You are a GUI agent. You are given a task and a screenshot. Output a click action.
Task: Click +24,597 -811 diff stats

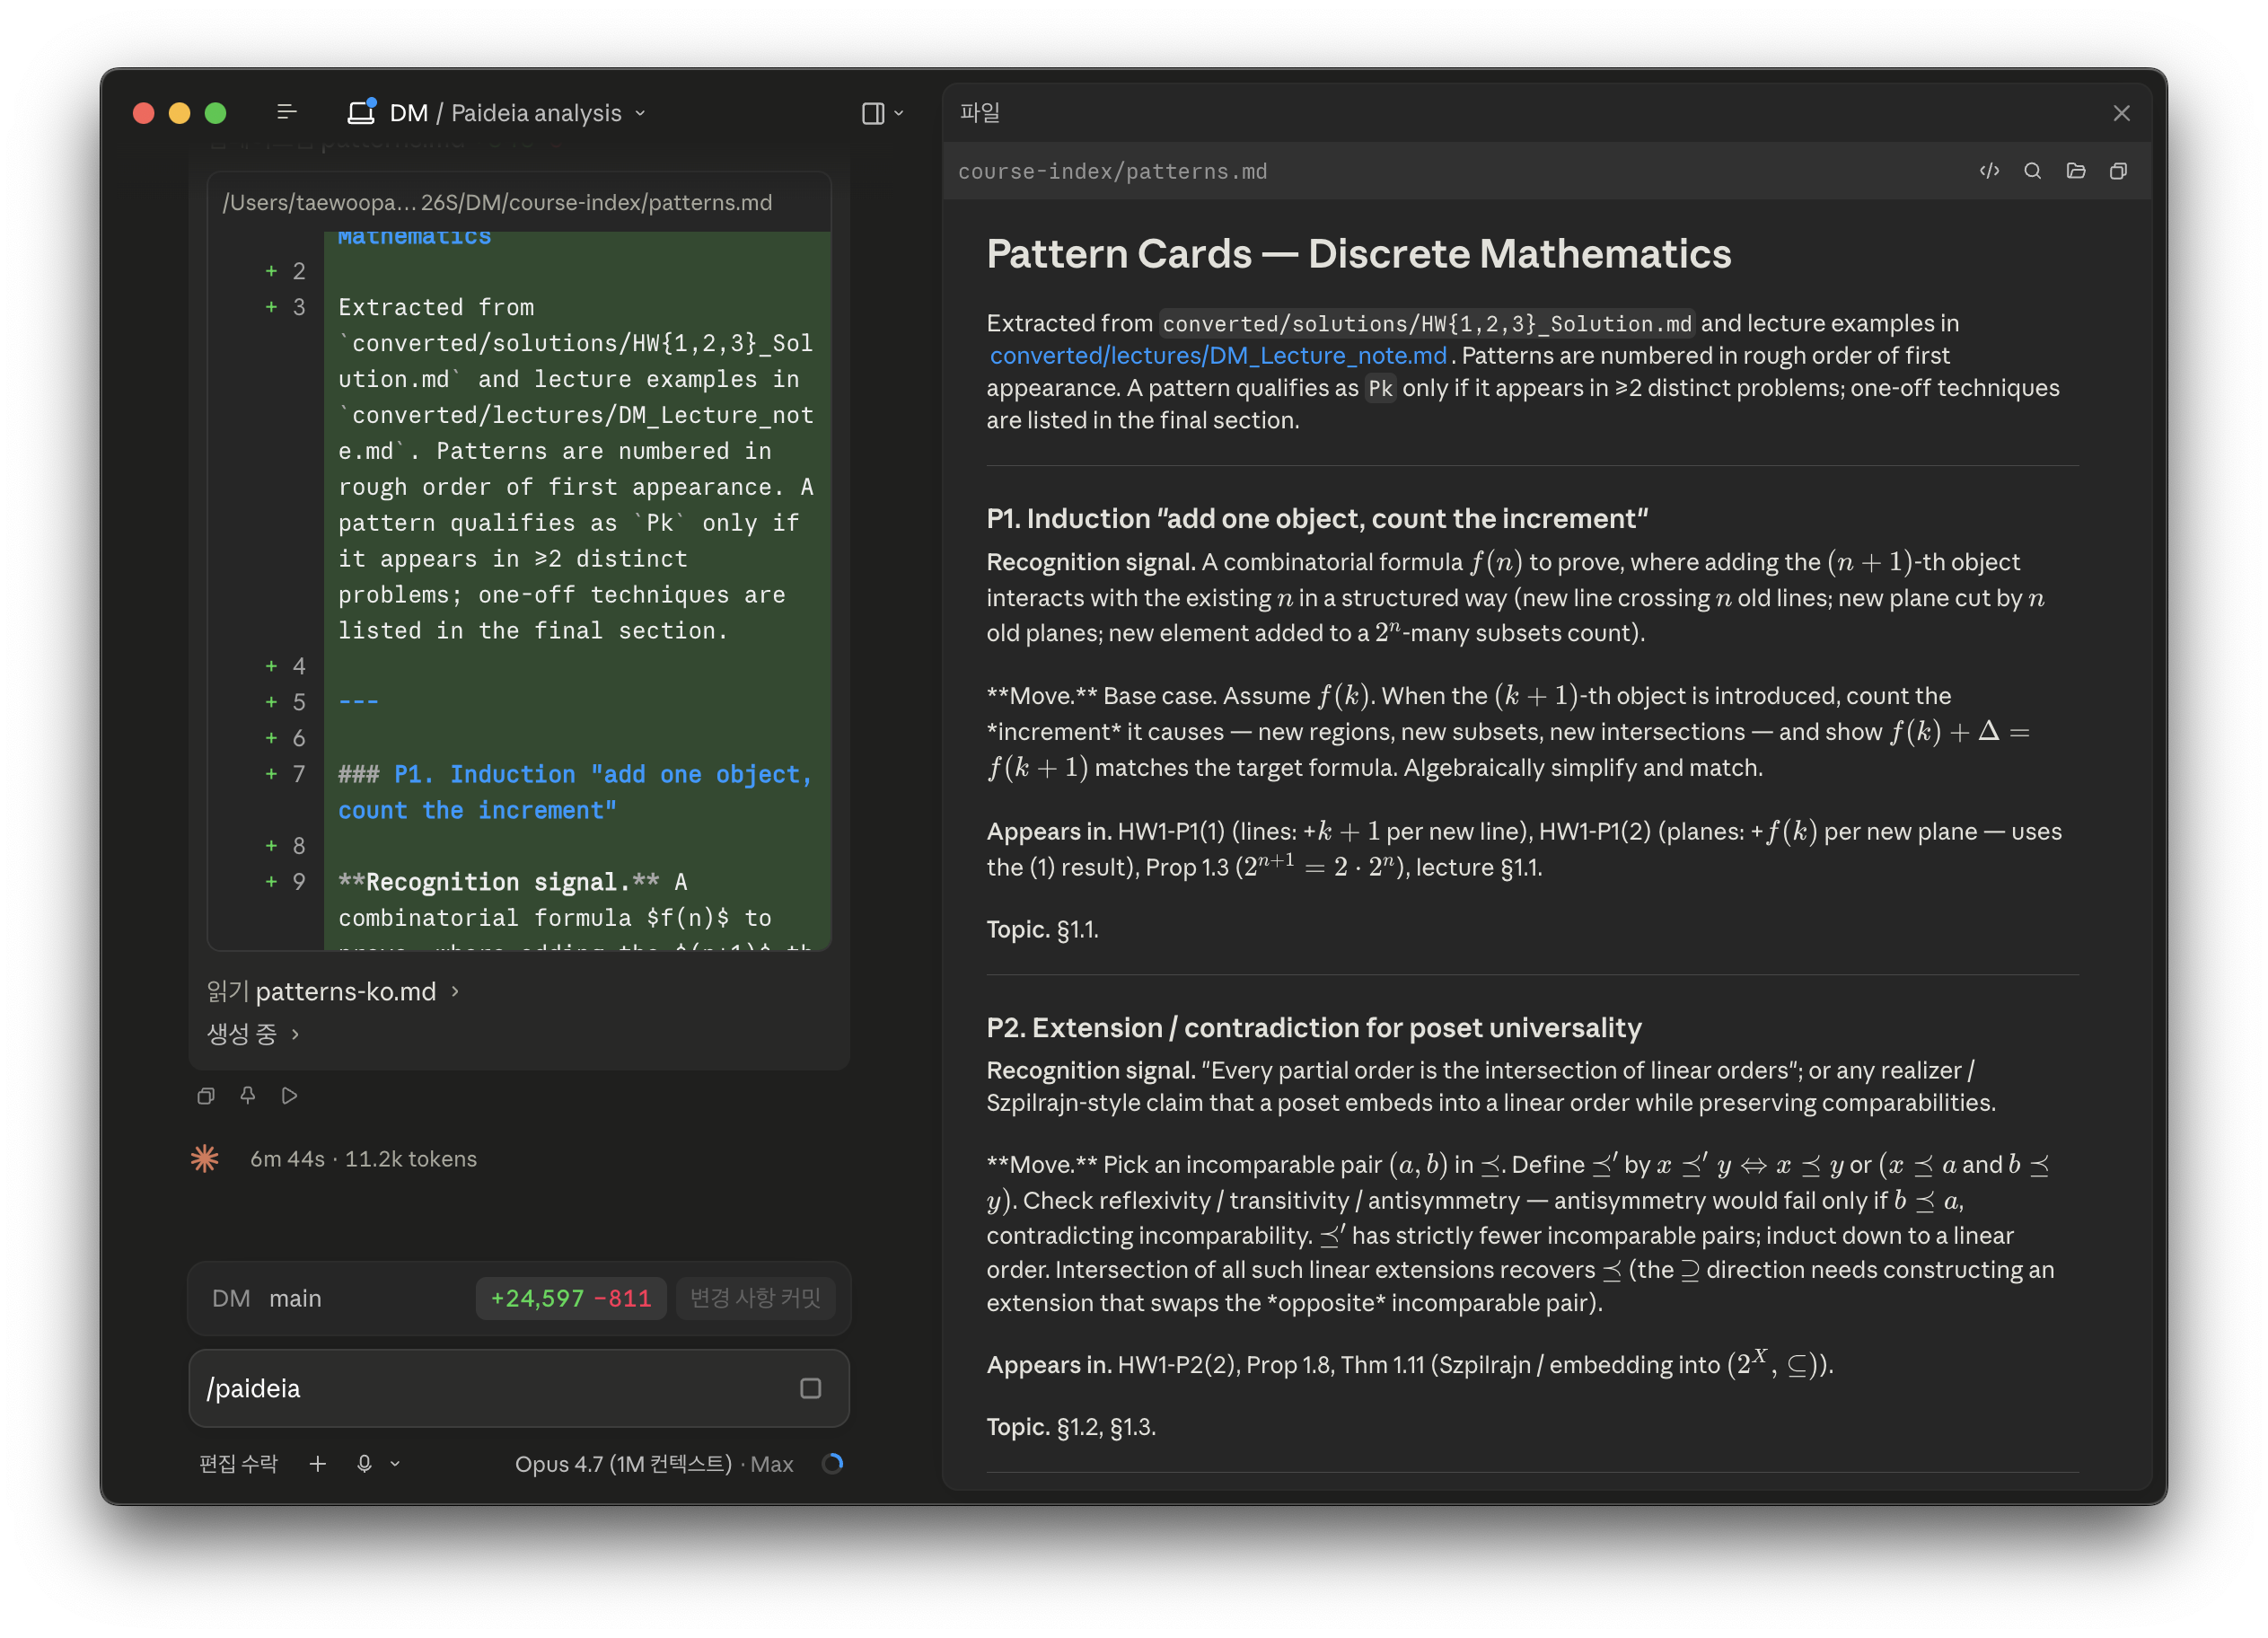coord(571,1298)
